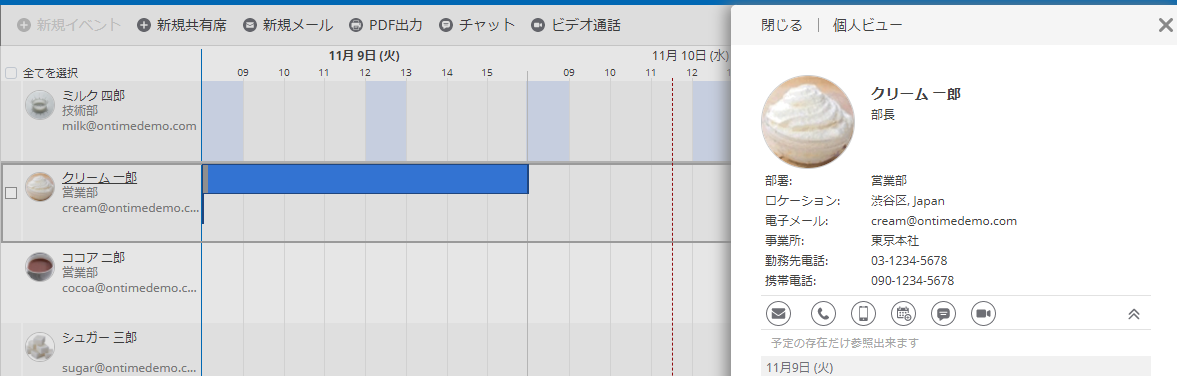Click the blue event bar for クリーム 一郎
The height and width of the screenshot is (376, 1177).
pyautogui.click(x=366, y=179)
